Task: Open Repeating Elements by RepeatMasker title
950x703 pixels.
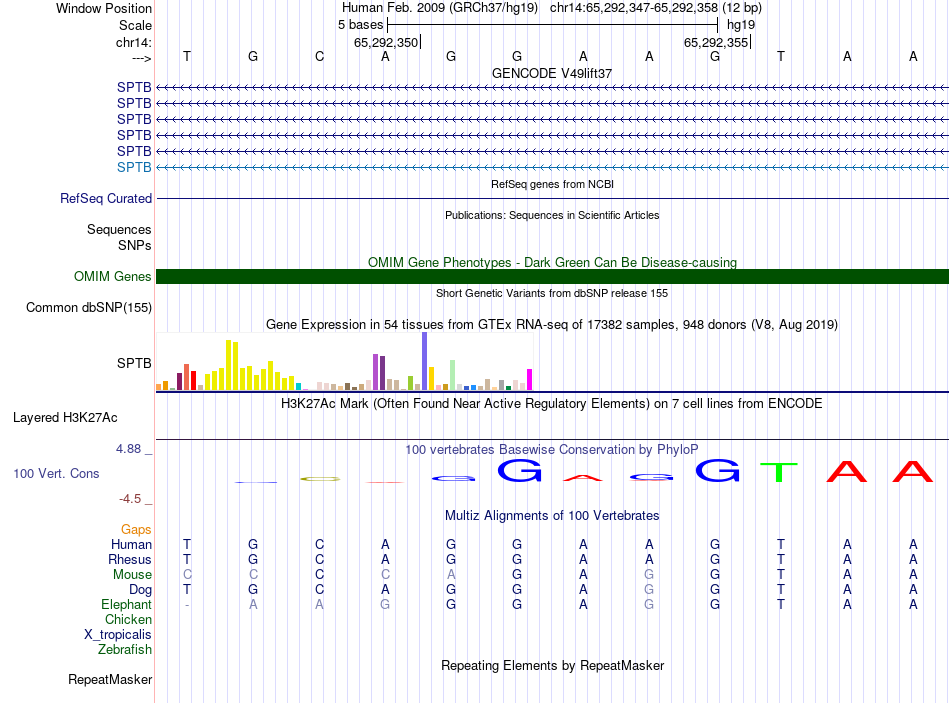Action: pyautogui.click(x=553, y=665)
